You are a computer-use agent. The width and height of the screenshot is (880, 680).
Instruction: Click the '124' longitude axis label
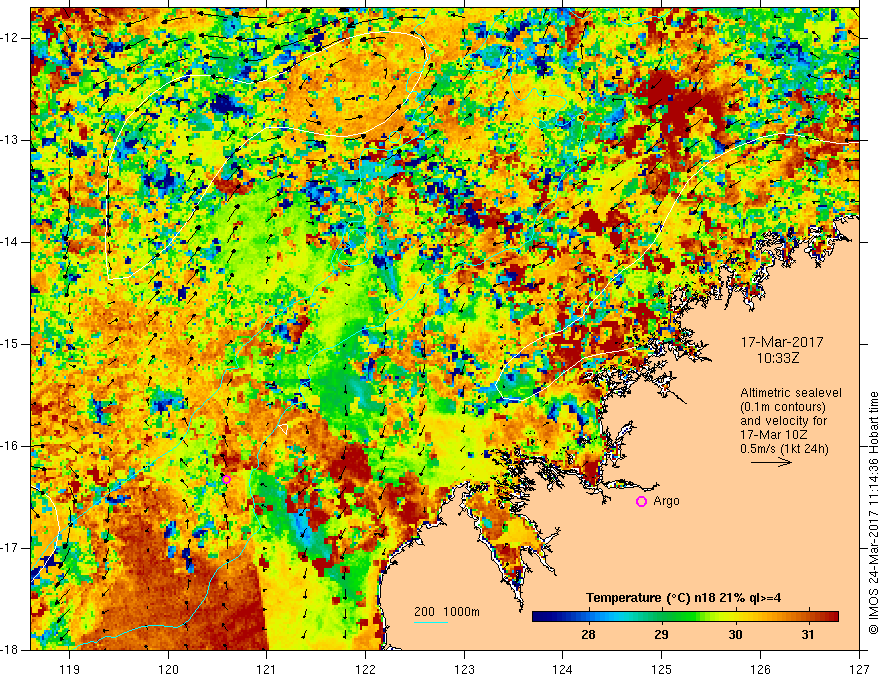pos(563,669)
